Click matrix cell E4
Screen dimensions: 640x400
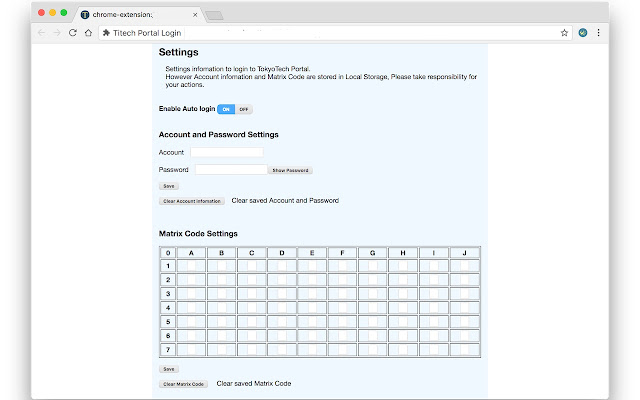tap(312, 308)
